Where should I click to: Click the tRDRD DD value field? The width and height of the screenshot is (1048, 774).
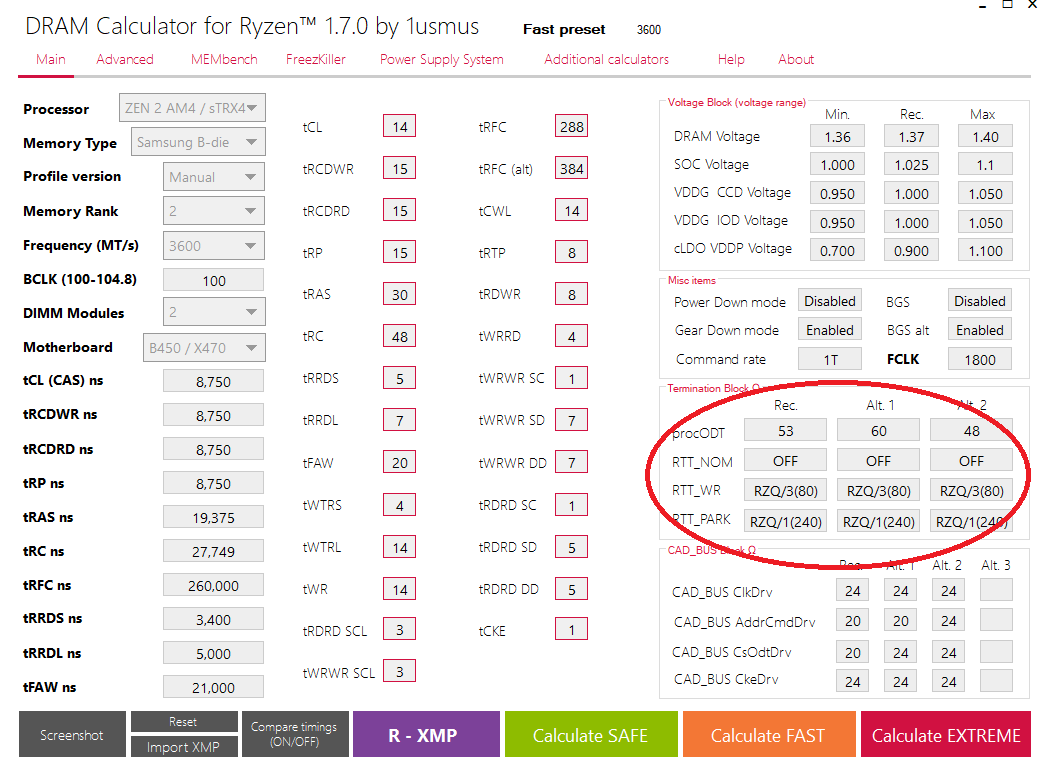pos(571,589)
